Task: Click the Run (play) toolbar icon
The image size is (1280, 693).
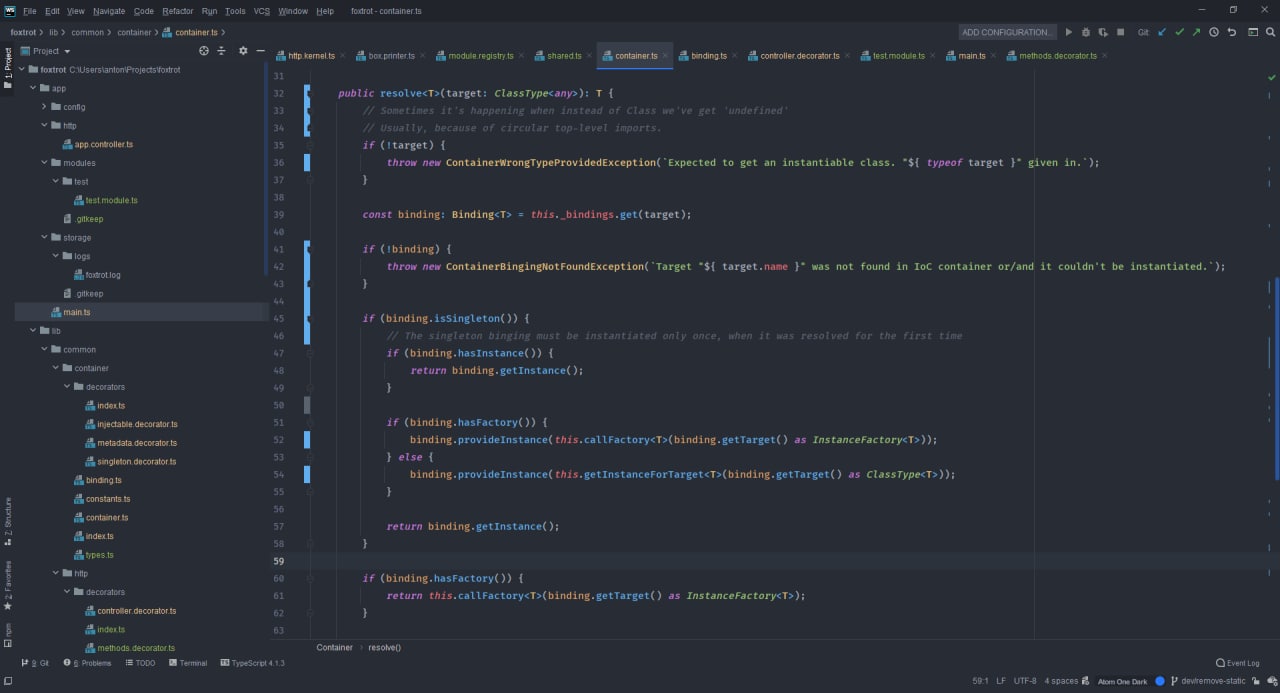Action: [x=1069, y=32]
